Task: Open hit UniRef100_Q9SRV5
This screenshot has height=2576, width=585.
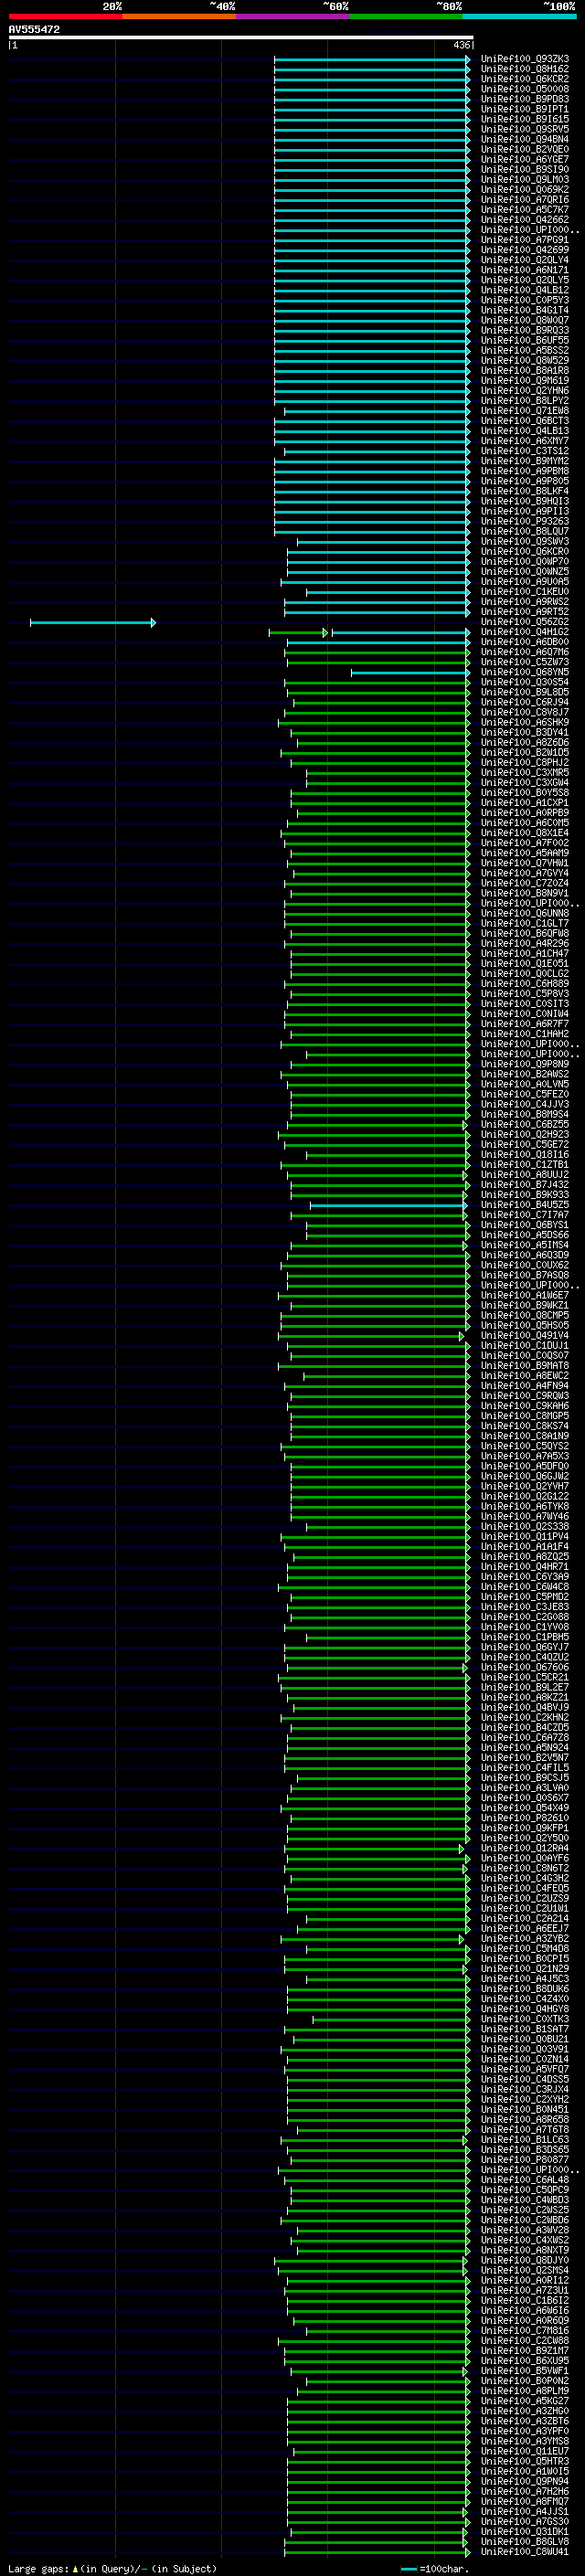Action: pos(524,129)
